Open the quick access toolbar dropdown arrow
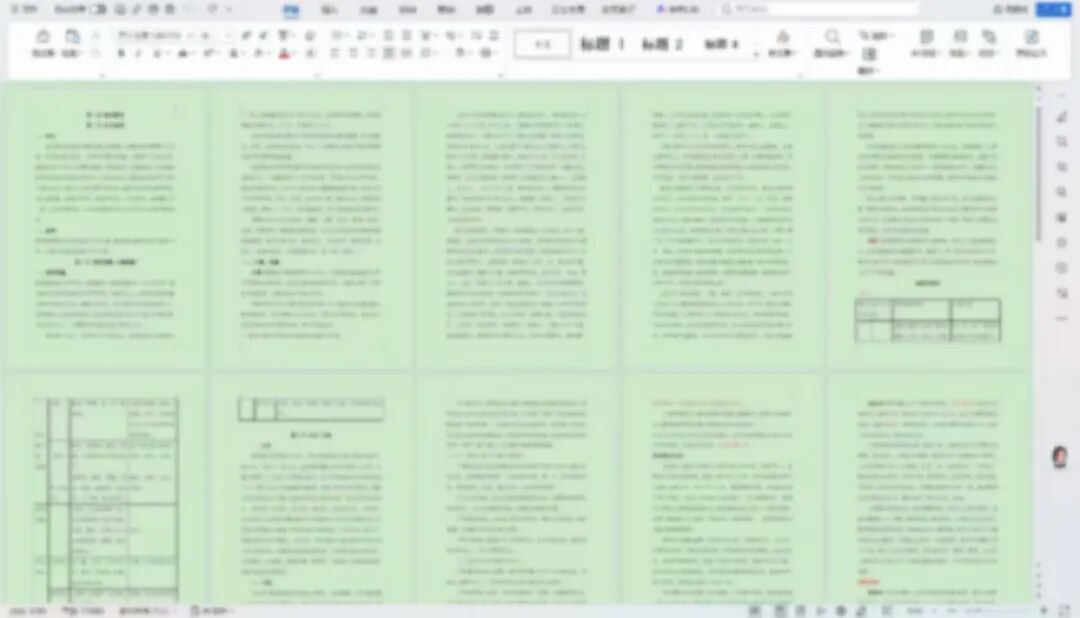Image resolution: width=1080 pixels, height=618 pixels. [x=229, y=9]
